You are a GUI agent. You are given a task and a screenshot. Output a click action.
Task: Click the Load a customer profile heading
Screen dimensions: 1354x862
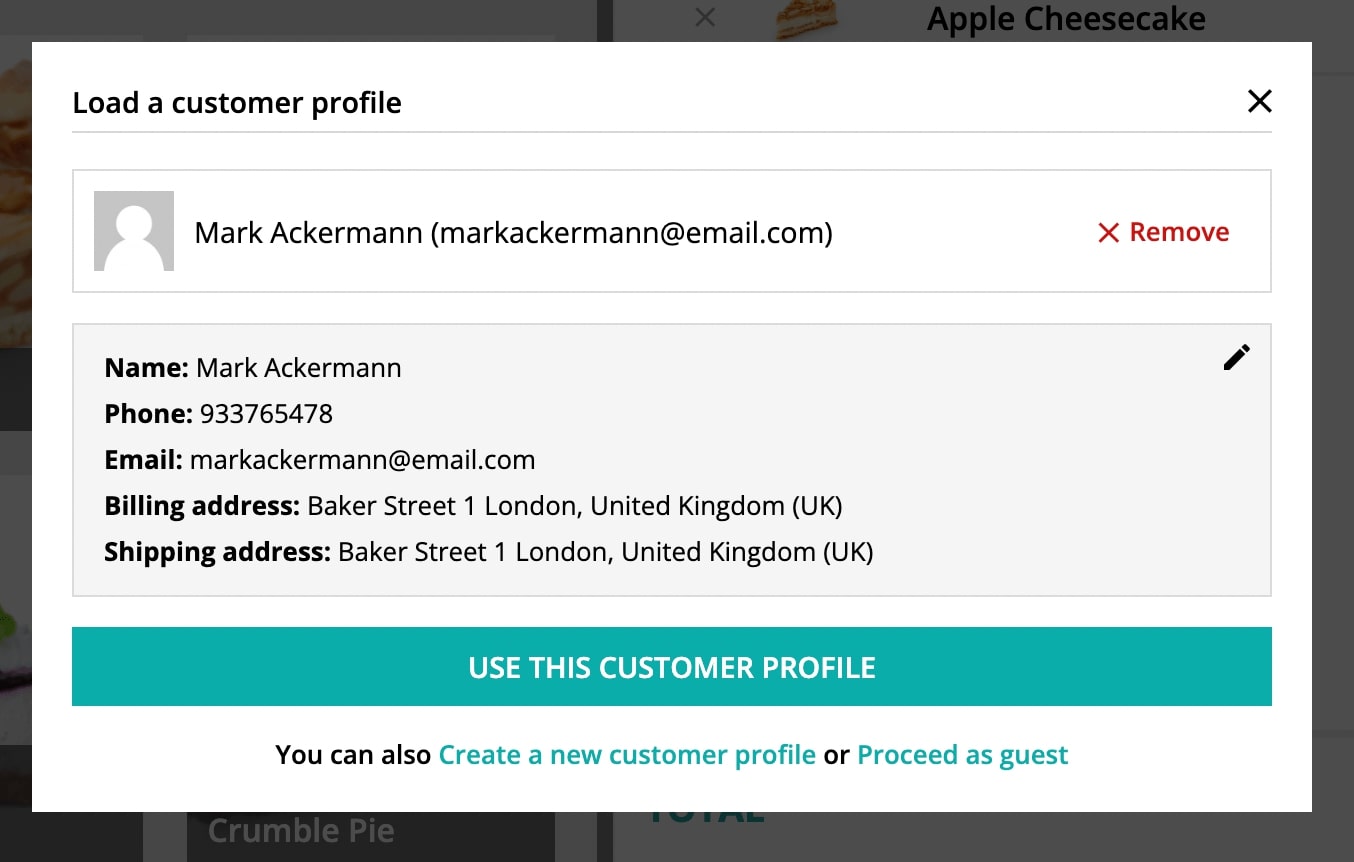tap(237, 103)
